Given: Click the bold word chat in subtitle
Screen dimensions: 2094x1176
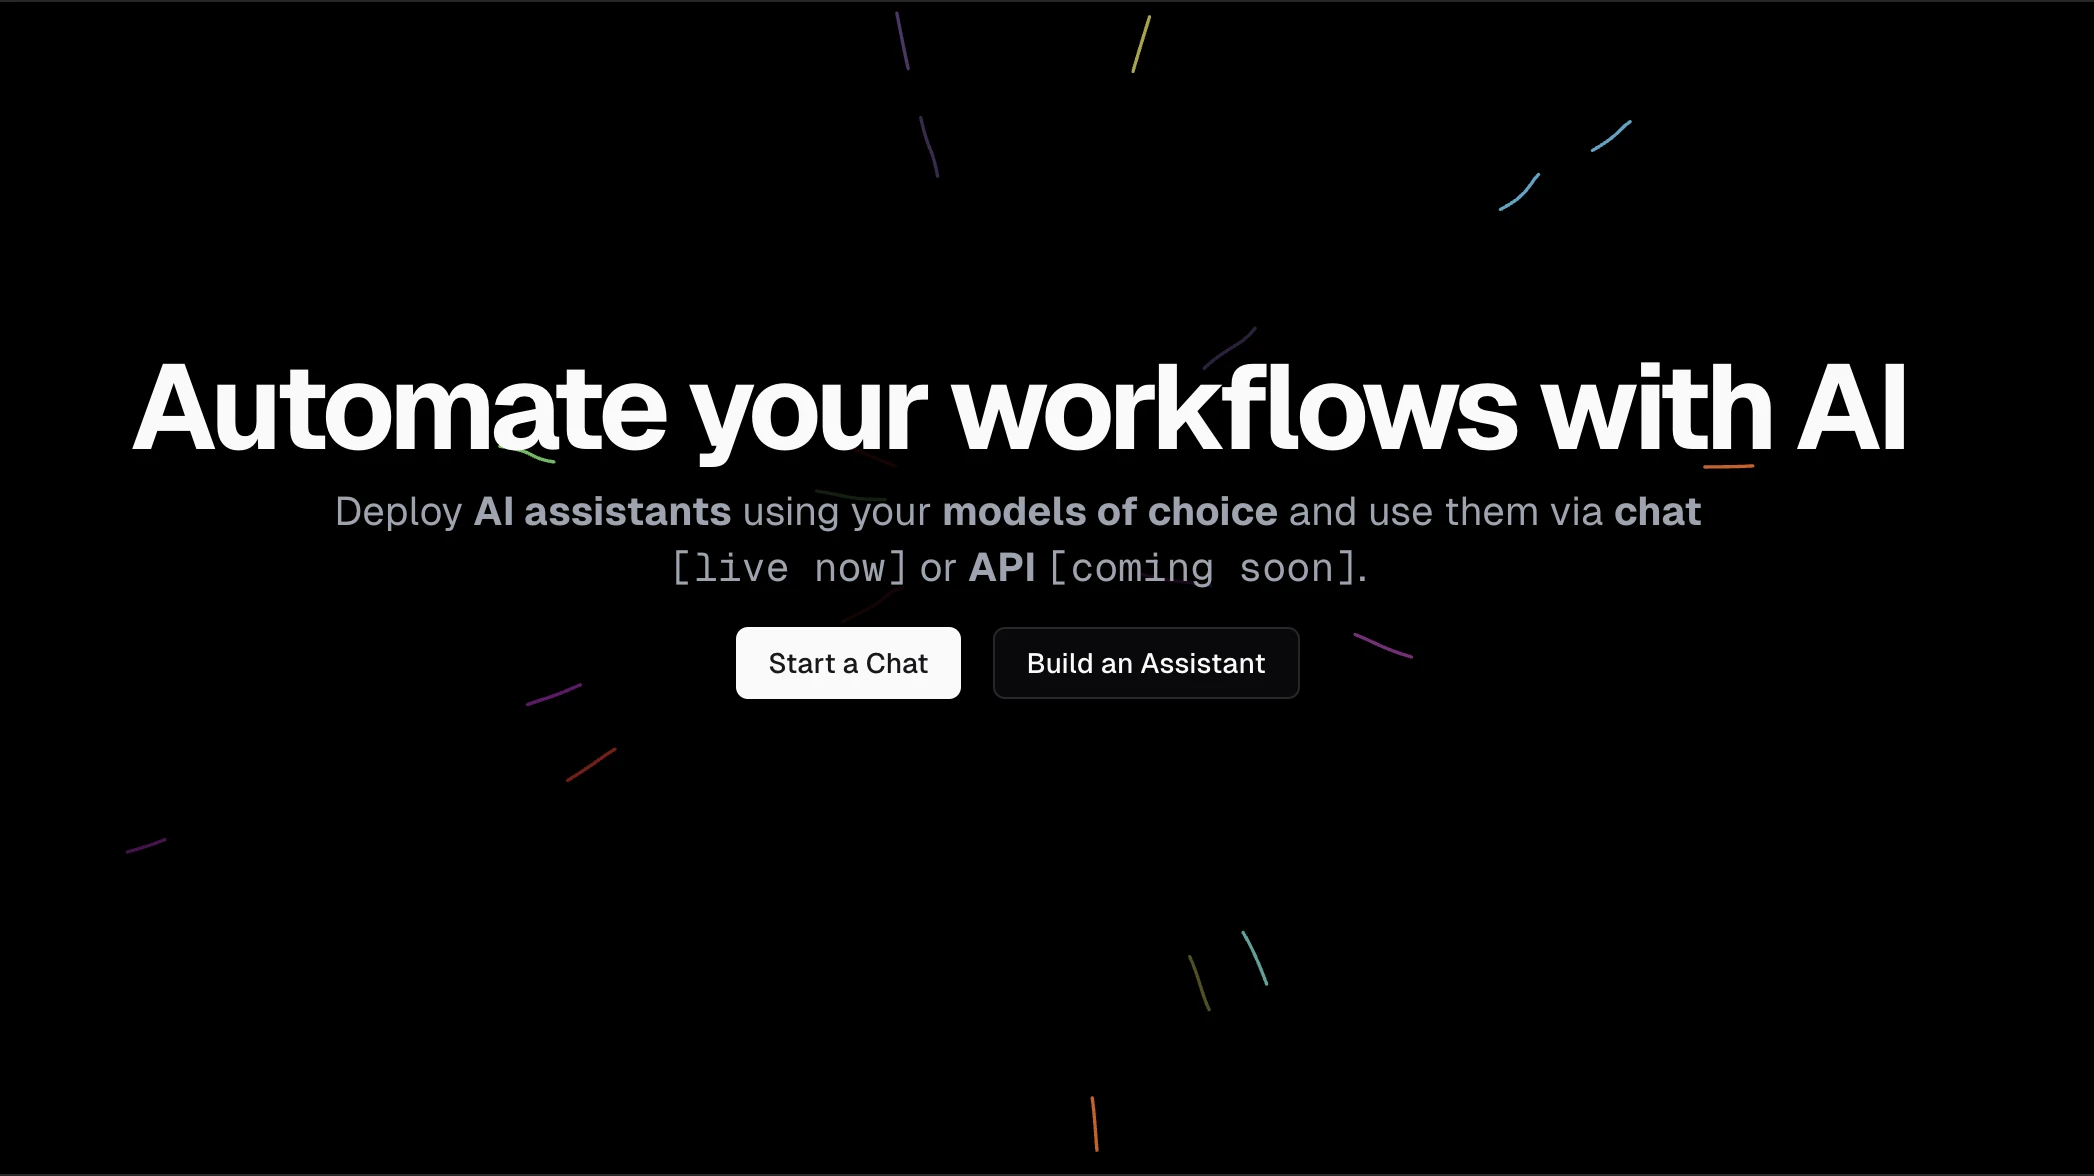Looking at the screenshot, I should coord(1658,512).
